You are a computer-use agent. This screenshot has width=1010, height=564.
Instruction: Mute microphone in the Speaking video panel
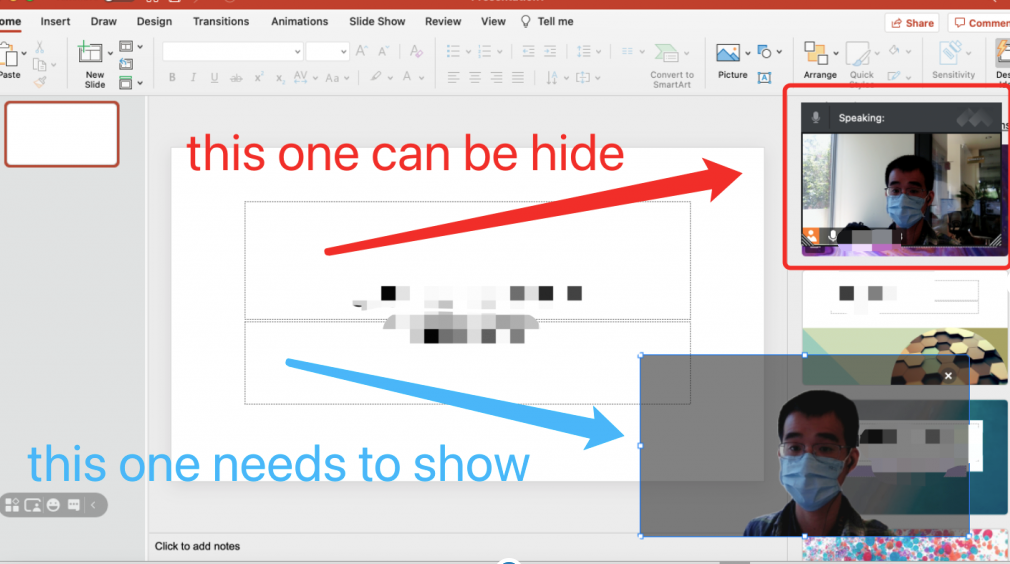[832, 236]
